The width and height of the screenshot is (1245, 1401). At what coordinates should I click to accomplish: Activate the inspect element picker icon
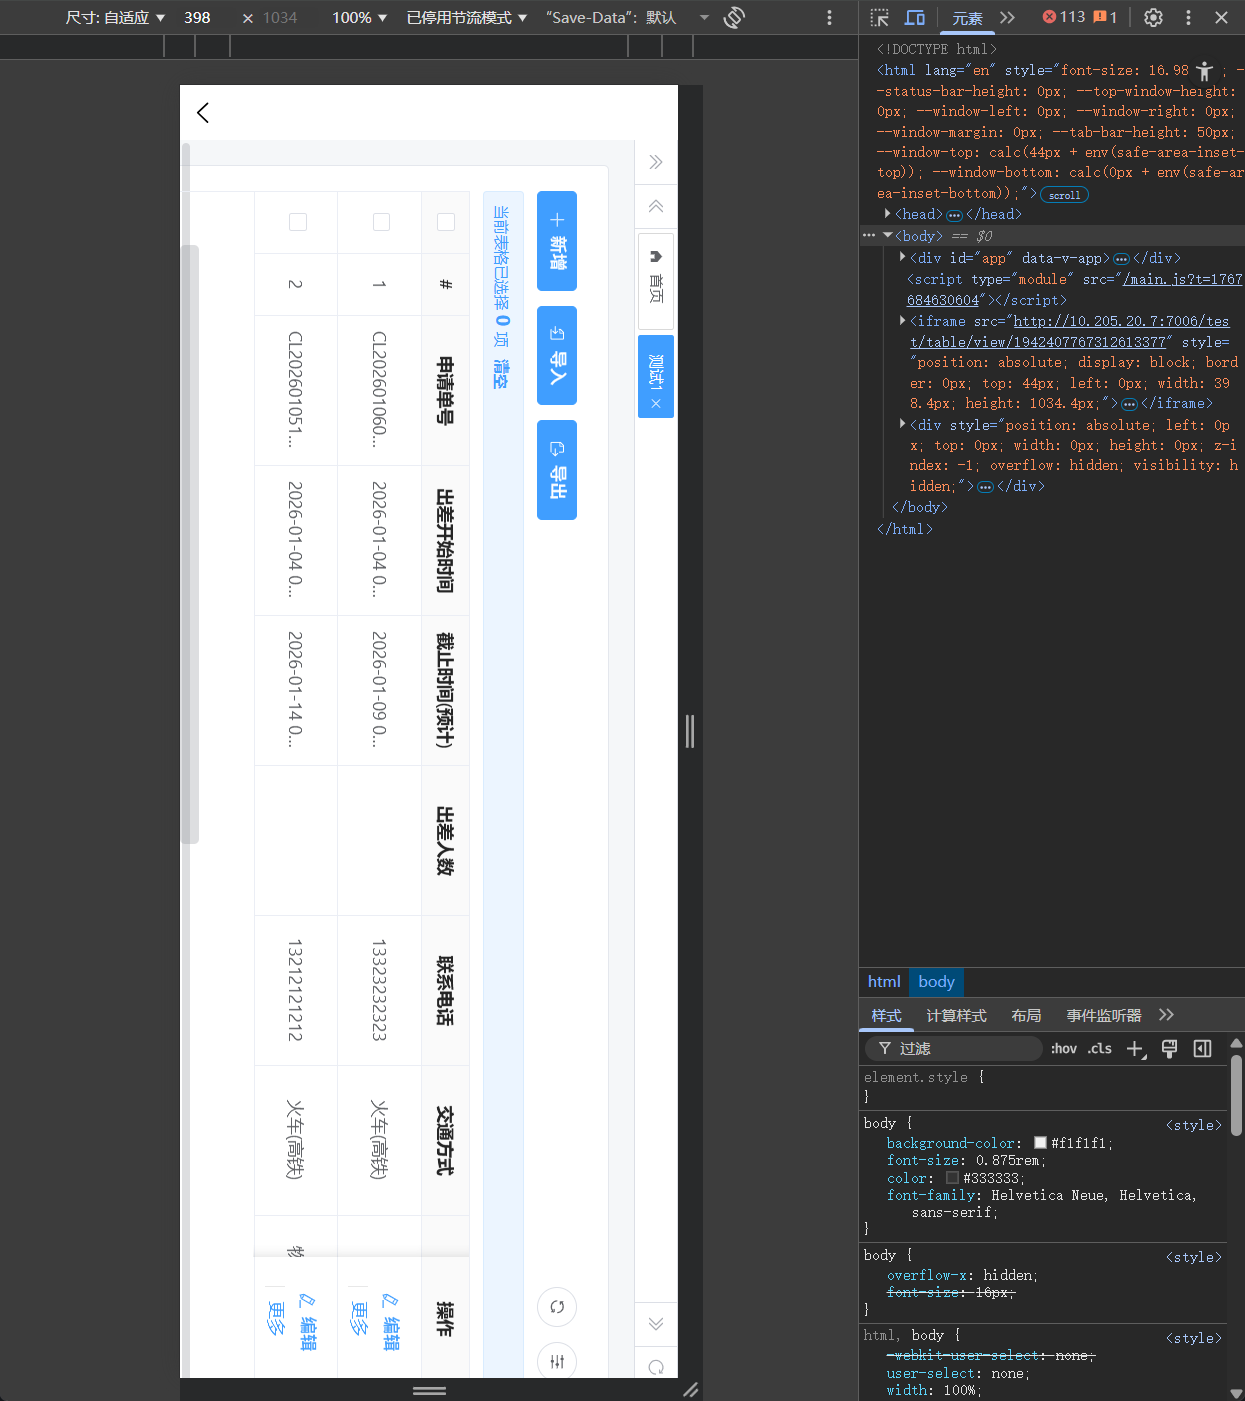coord(879,17)
